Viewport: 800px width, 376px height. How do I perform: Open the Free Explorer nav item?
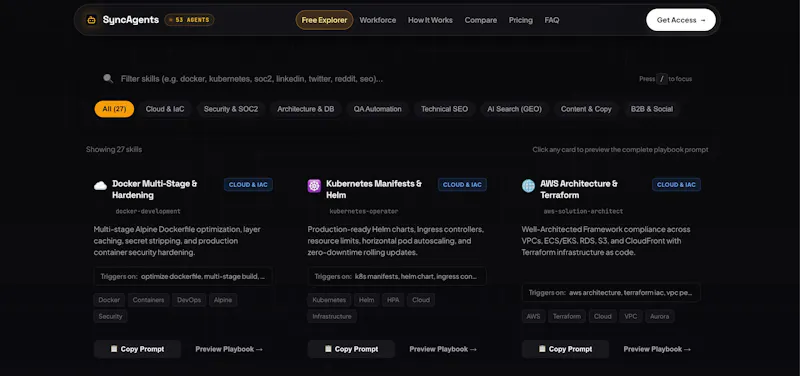pos(324,20)
